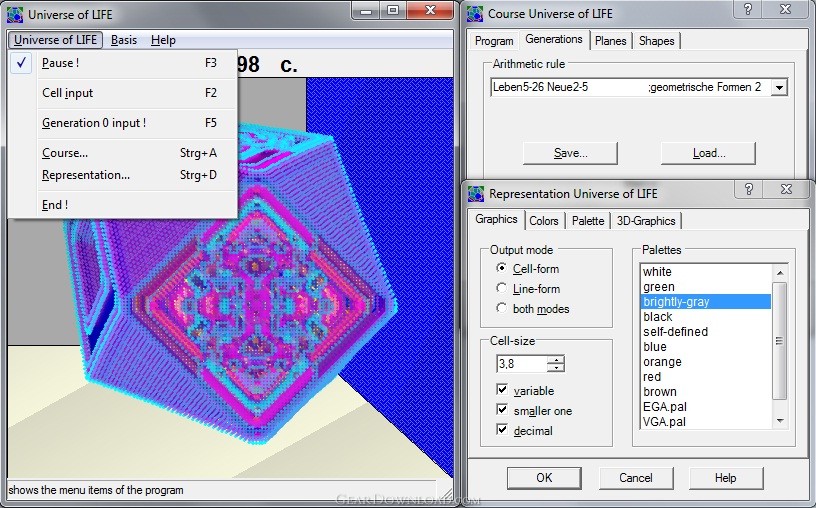Open the Planes tab

tap(610, 41)
